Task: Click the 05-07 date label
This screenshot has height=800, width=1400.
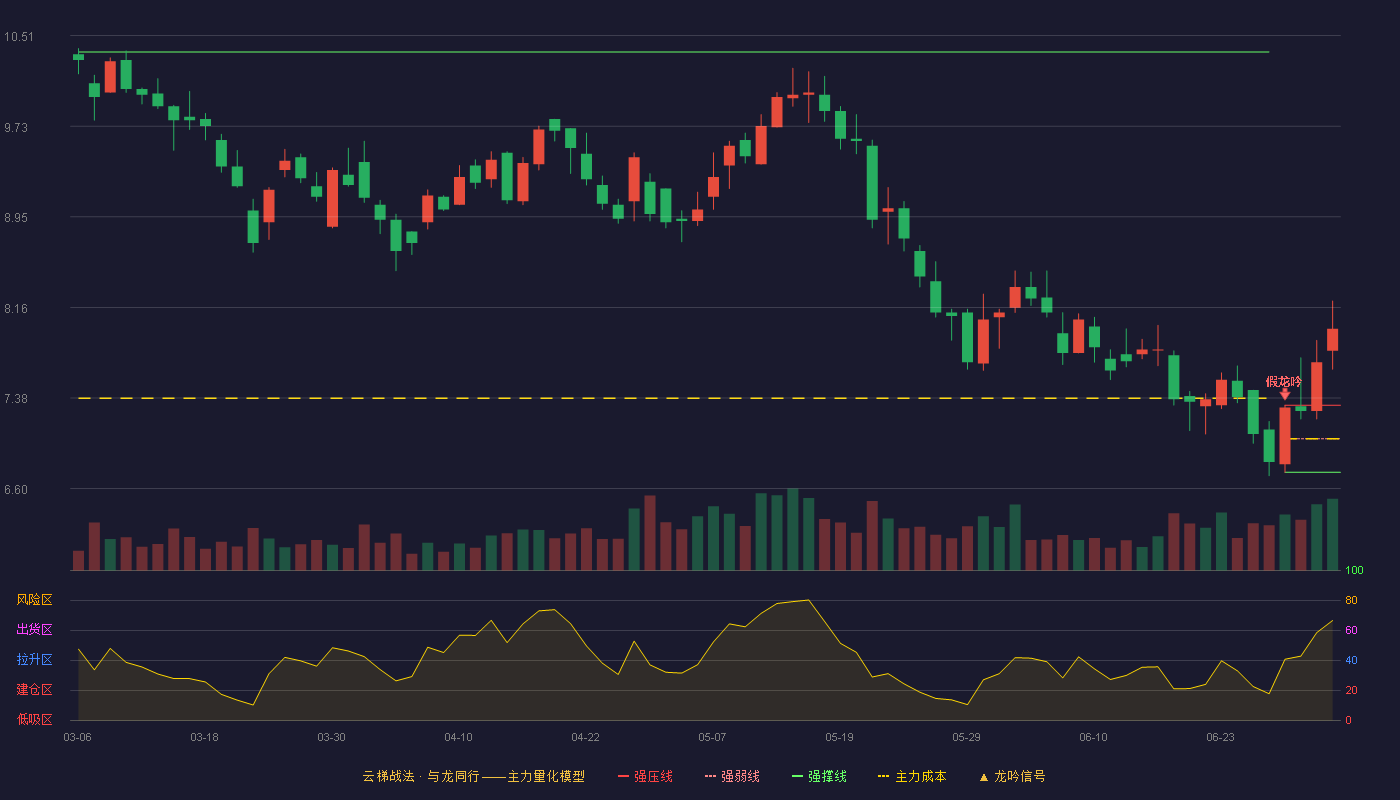Action: 712,737
